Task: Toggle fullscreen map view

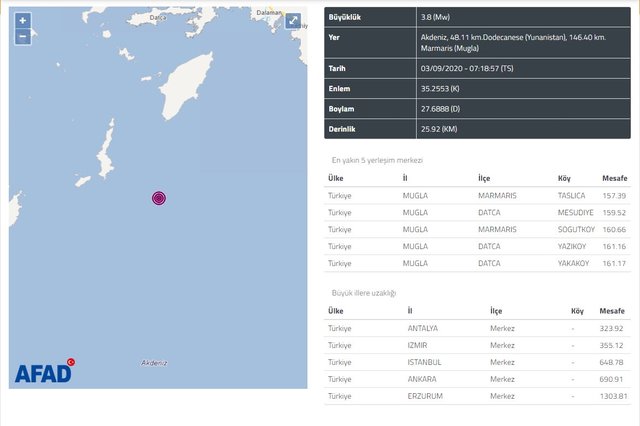Action: pyautogui.click(x=292, y=21)
